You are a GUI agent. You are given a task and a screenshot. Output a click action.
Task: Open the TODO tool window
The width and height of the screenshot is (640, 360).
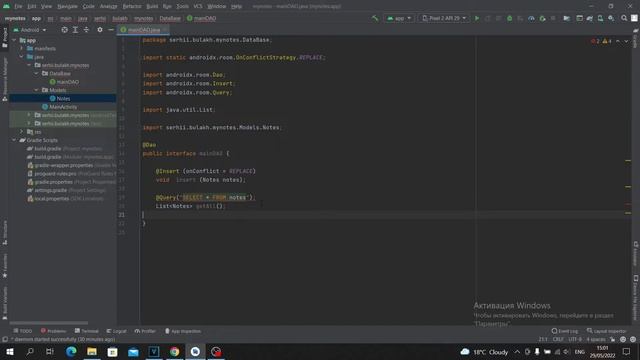(x=23, y=331)
